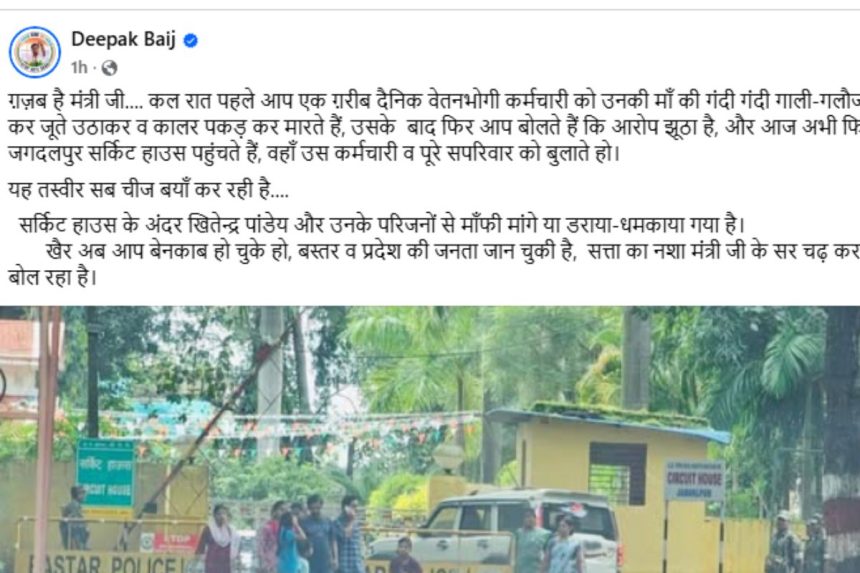Select the public globe privacy icon
Image resolution: width=860 pixels, height=573 pixels.
pyautogui.click(x=110, y=67)
